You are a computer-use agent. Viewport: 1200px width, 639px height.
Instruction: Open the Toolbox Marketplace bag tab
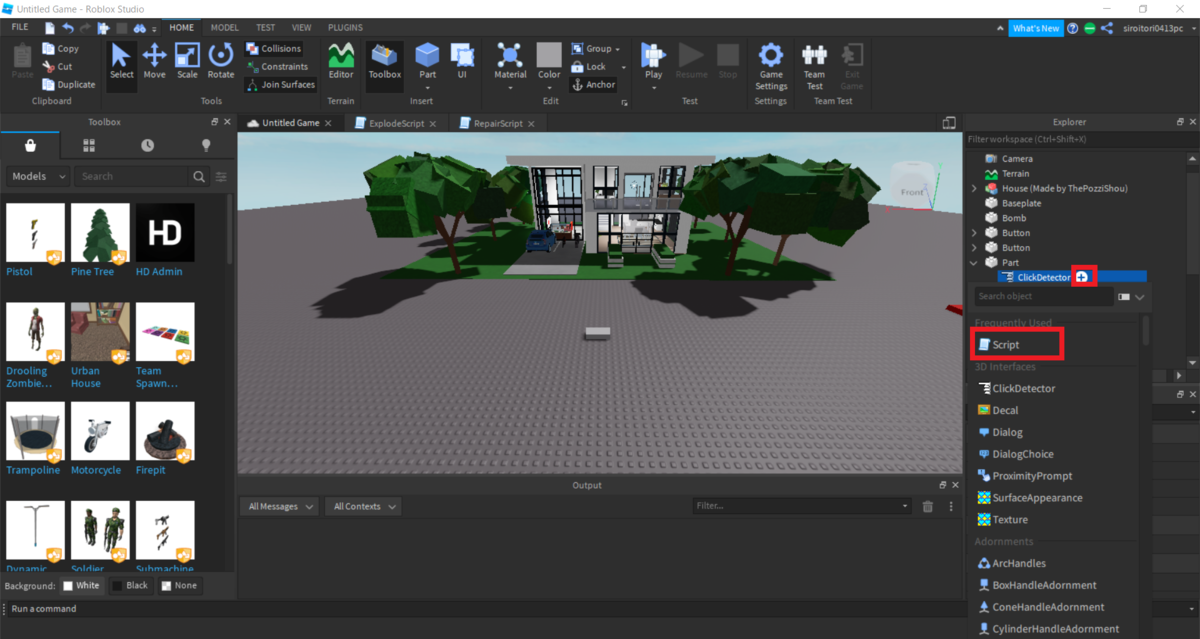pos(31,145)
